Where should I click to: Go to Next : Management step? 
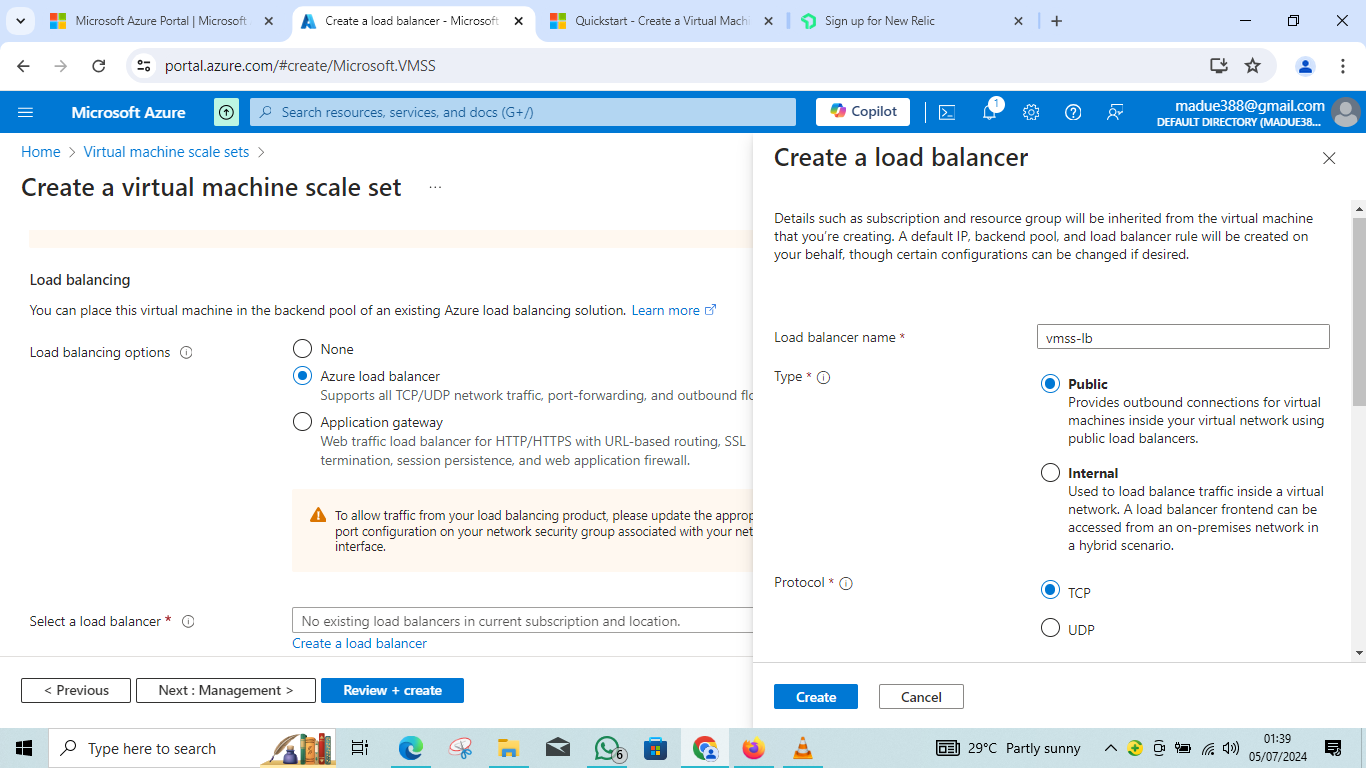pos(226,690)
